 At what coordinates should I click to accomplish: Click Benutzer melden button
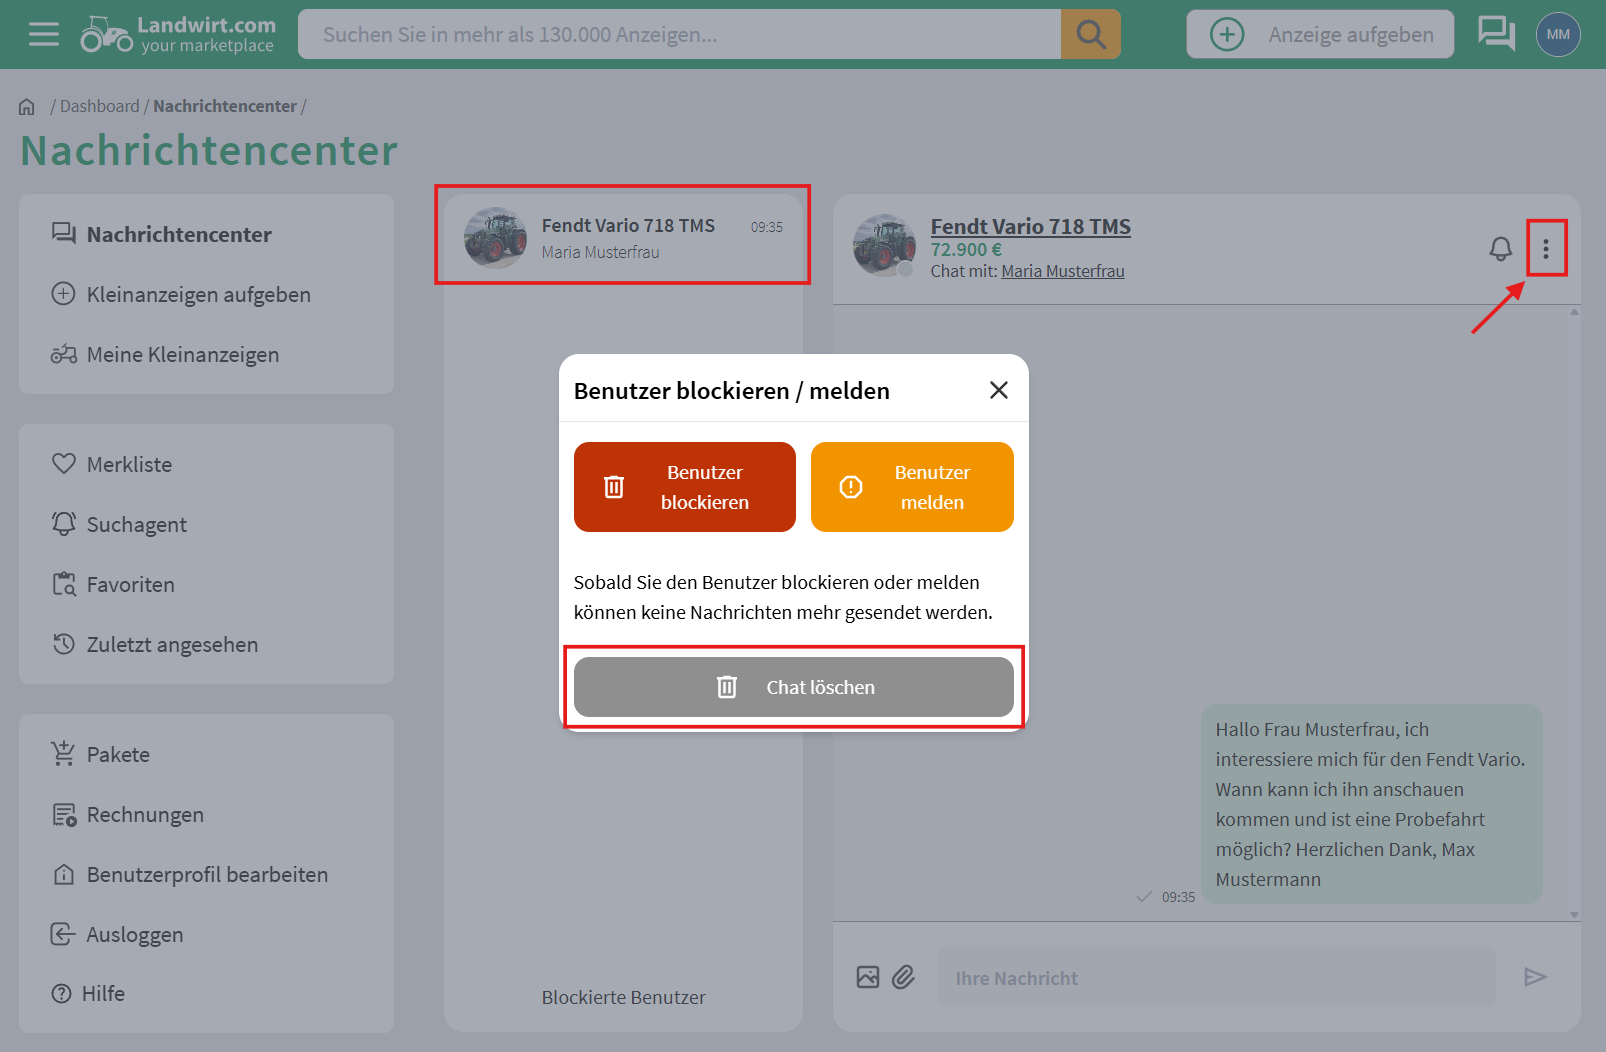[x=911, y=487]
